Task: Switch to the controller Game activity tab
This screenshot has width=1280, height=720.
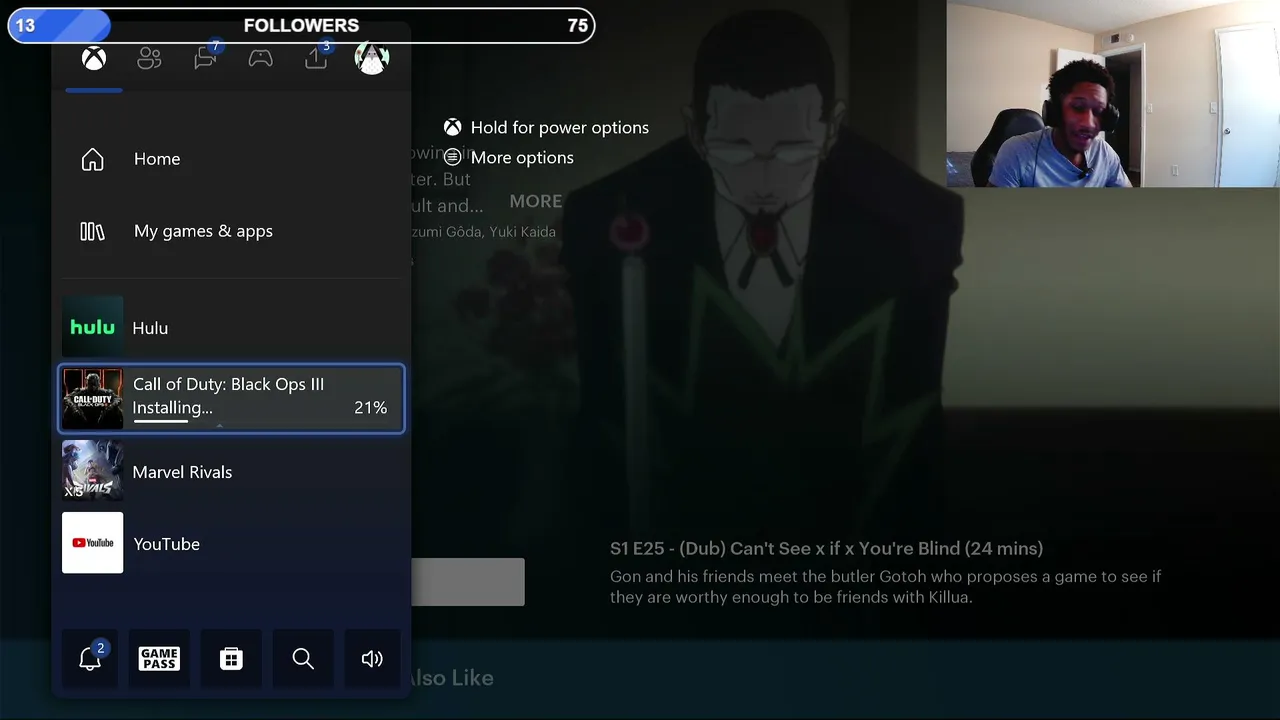Action: click(260, 59)
